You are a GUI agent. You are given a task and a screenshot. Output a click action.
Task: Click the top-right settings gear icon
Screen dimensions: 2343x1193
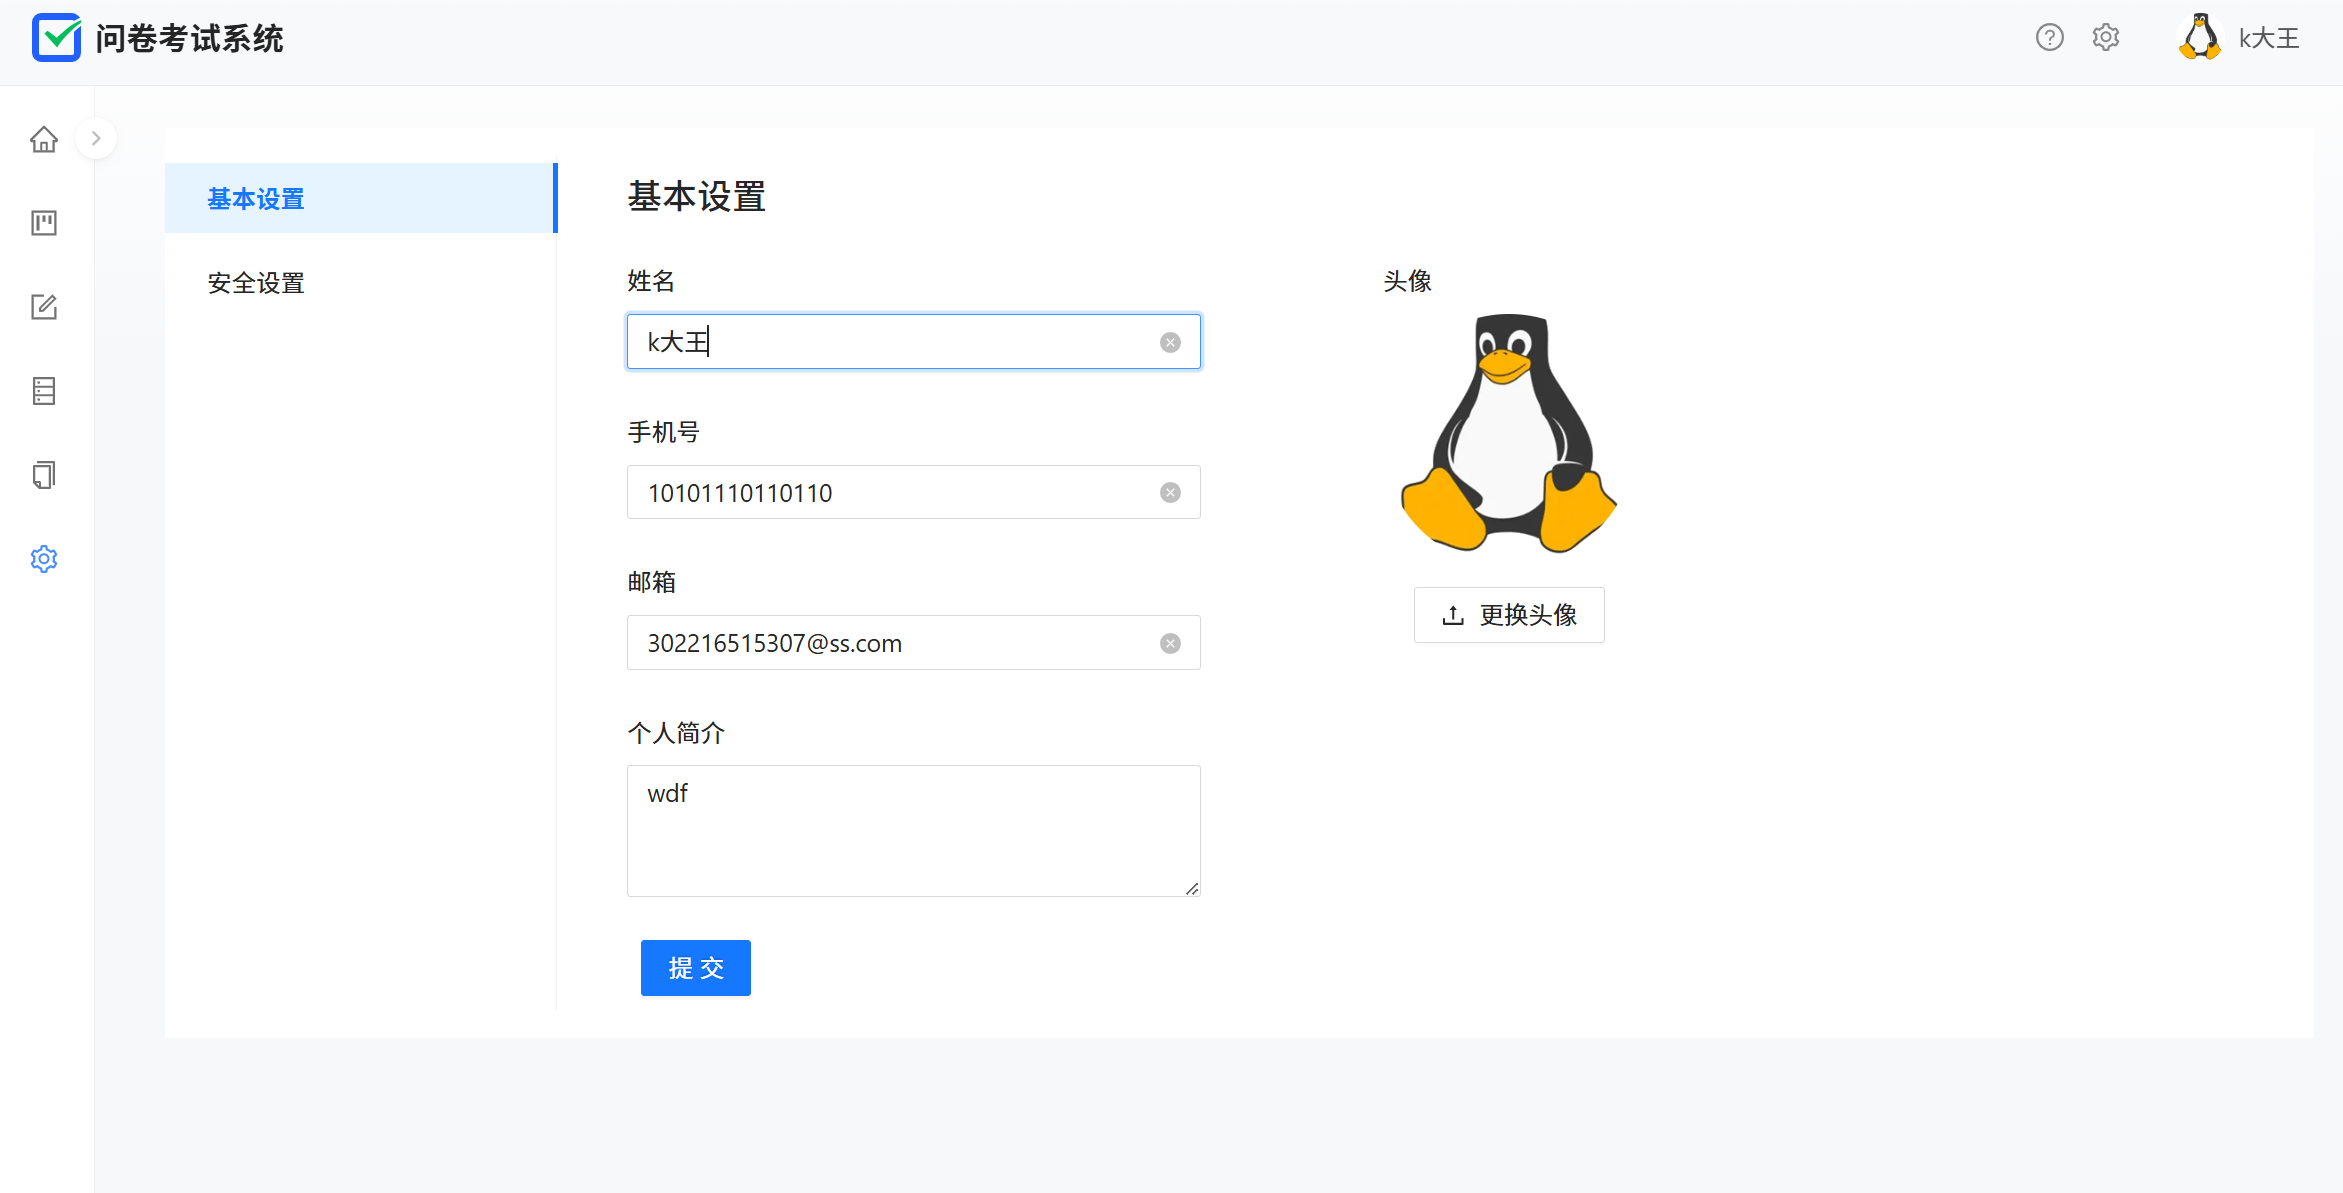tap(2106, 38)
